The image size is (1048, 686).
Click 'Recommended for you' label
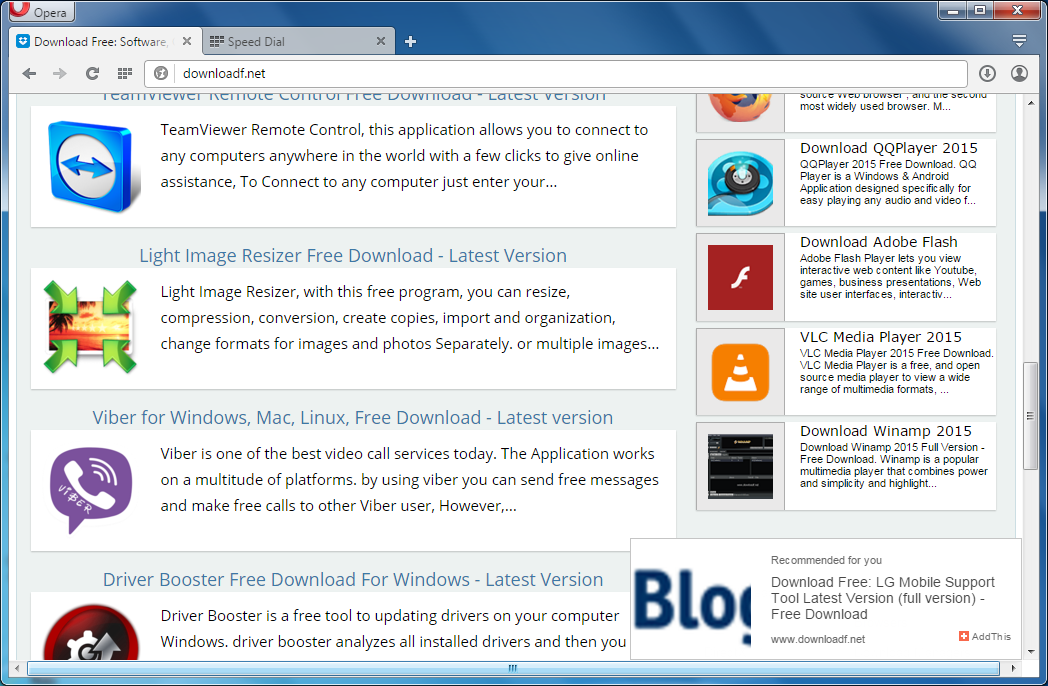(826, 560)
